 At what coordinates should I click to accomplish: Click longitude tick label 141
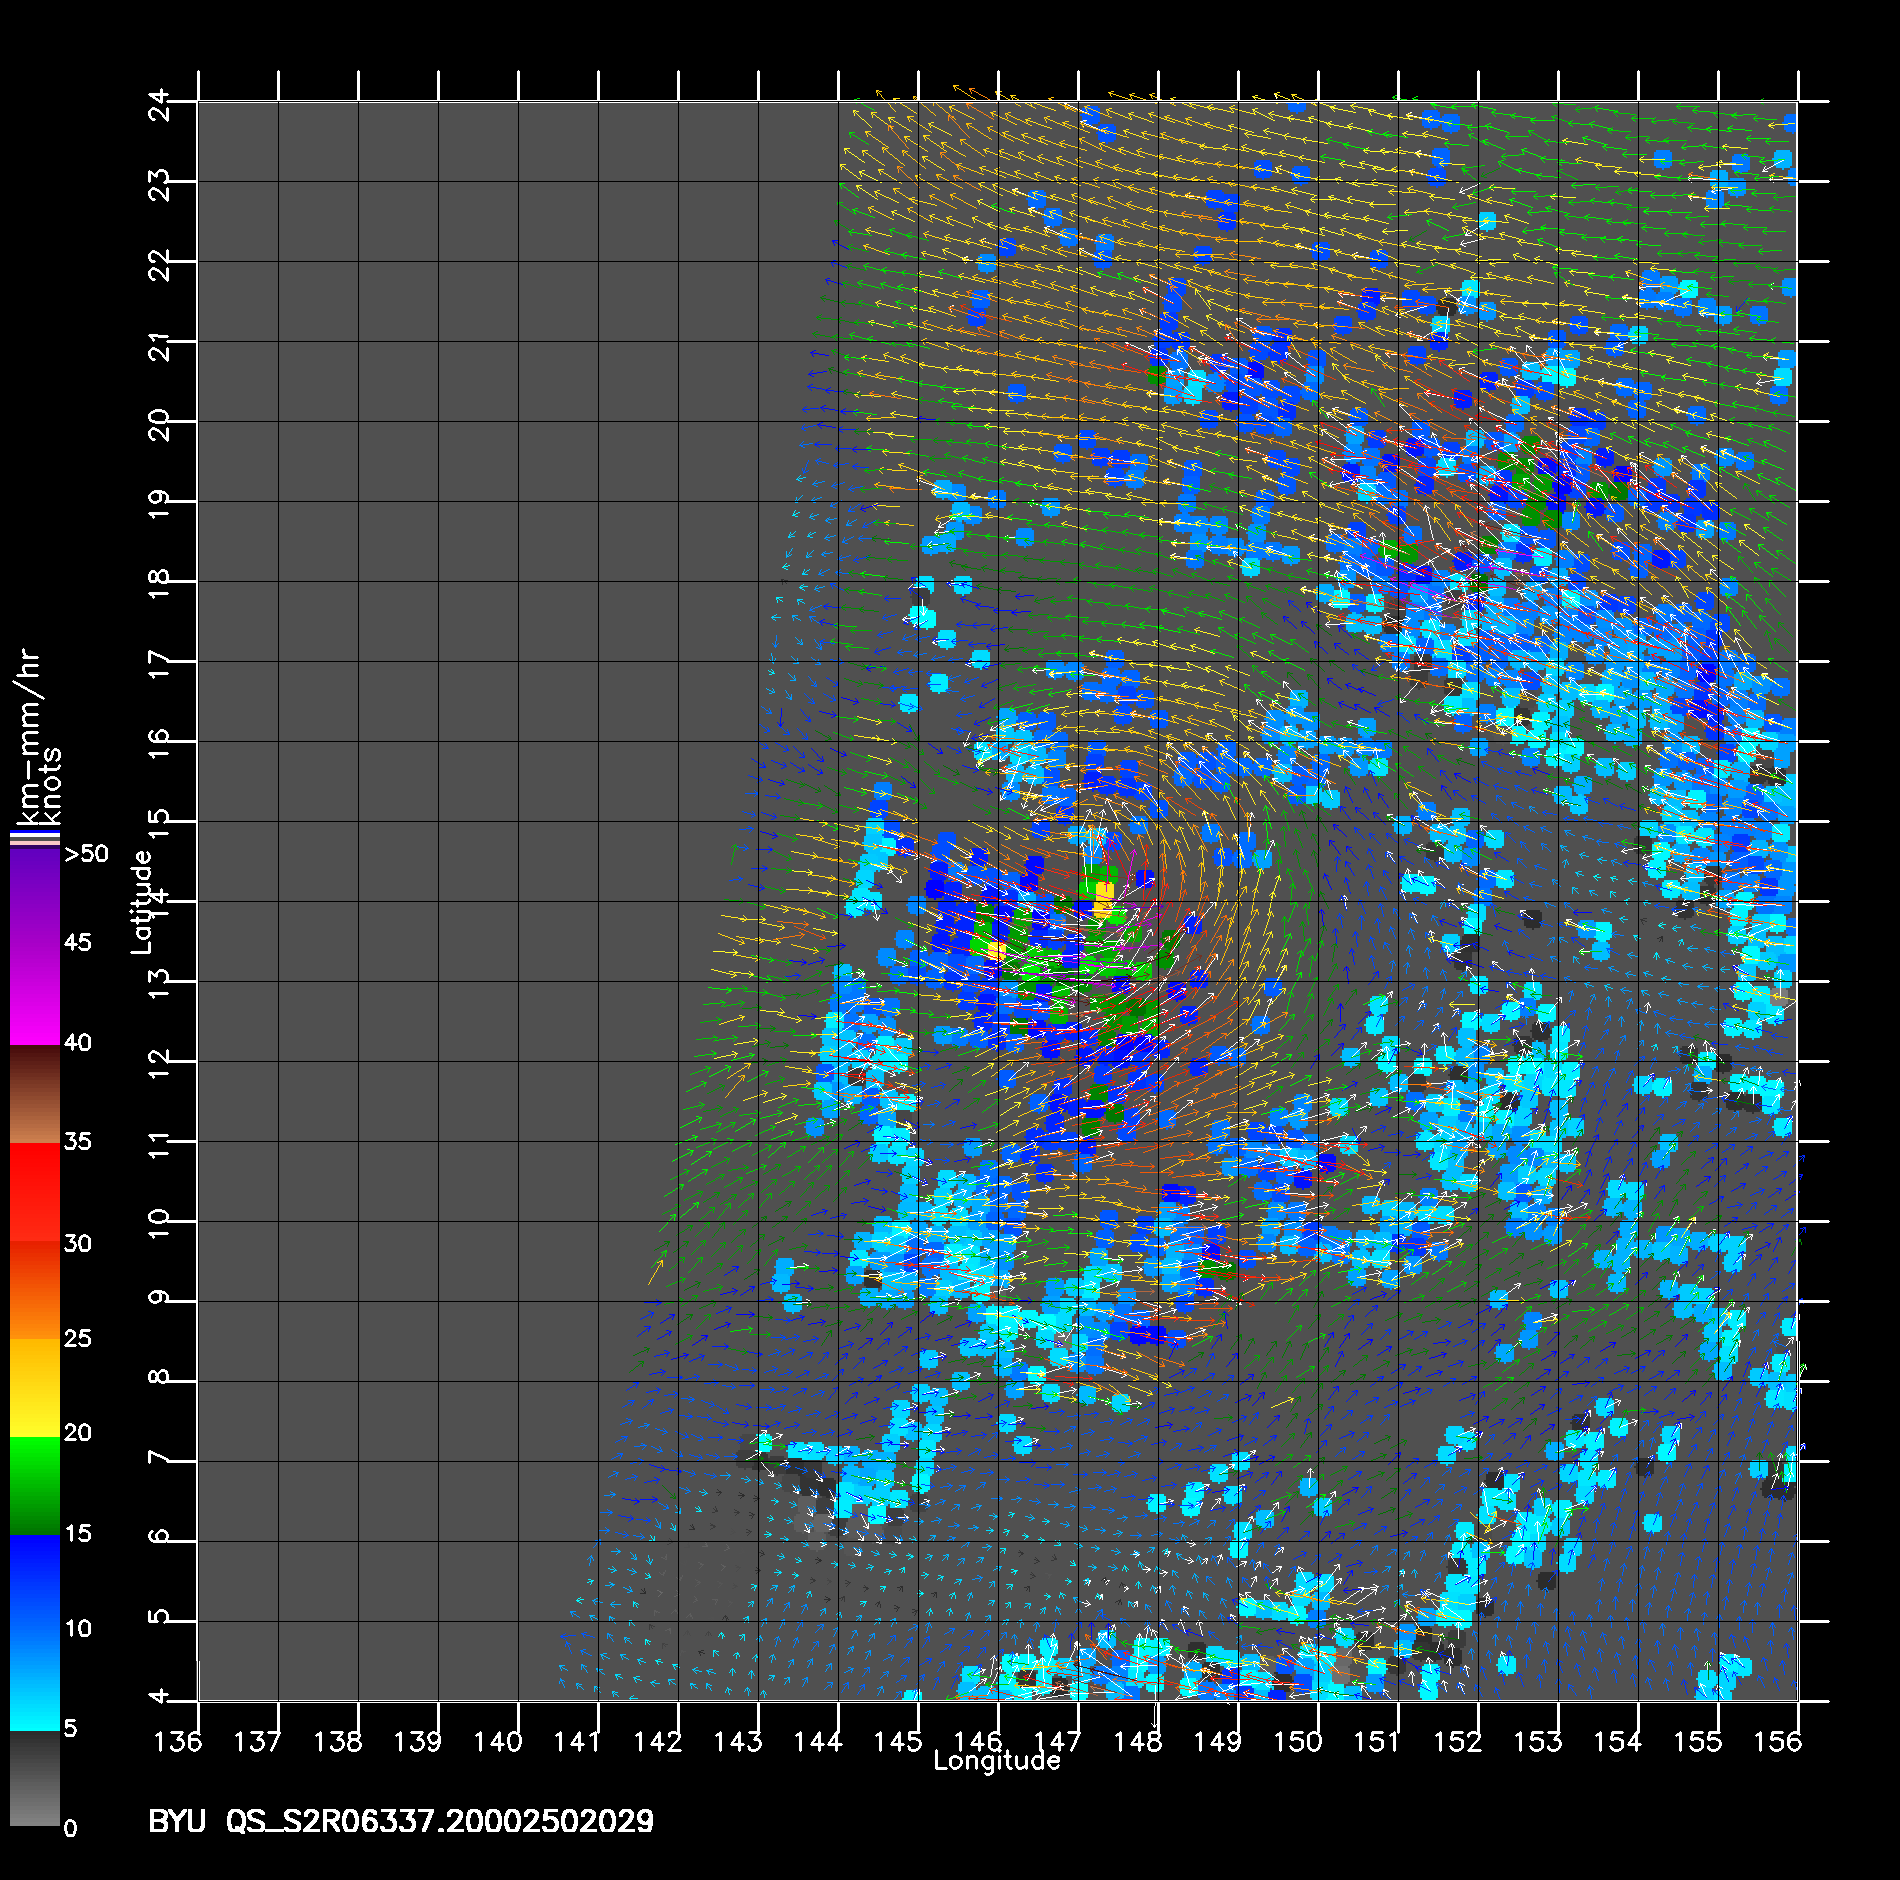point(577,1742)
